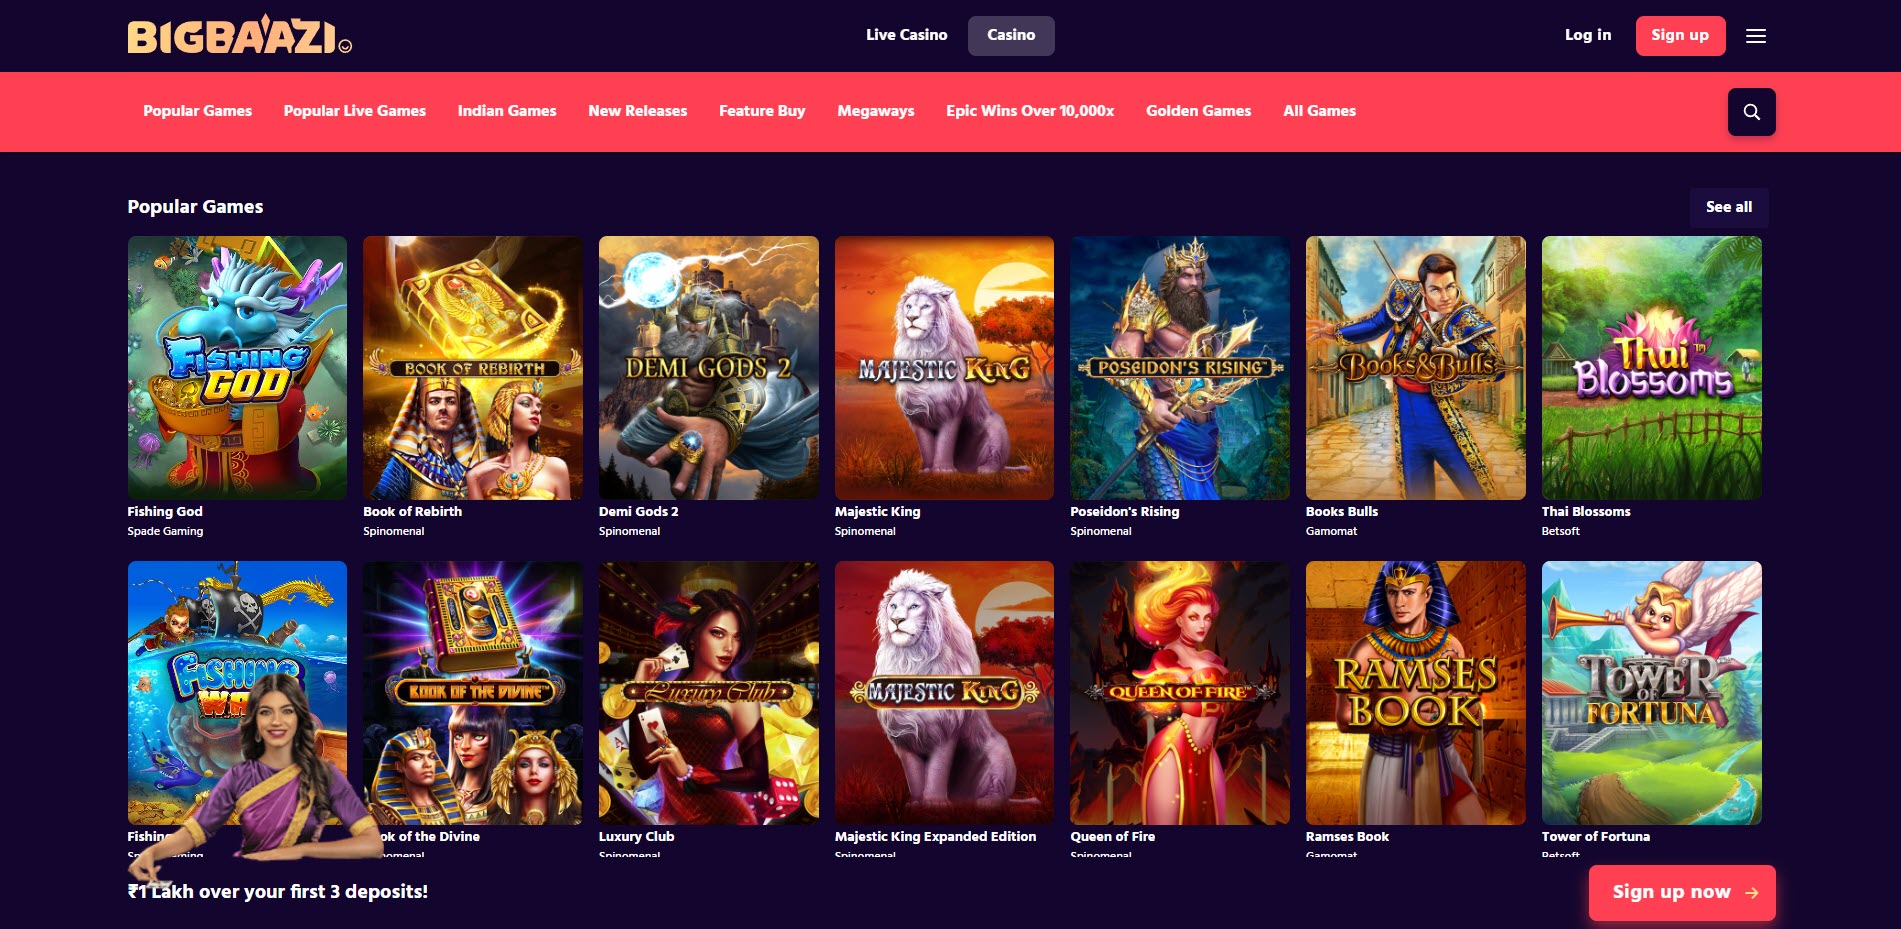Click the Books Bulls title text
Screen dimensions: 1901x929
coord(1342,511)
